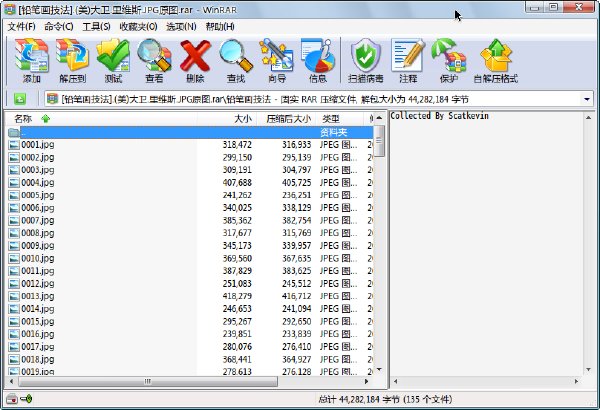Open the Commands (命令) menu
The image size is (600, 410).
point(59,26)
